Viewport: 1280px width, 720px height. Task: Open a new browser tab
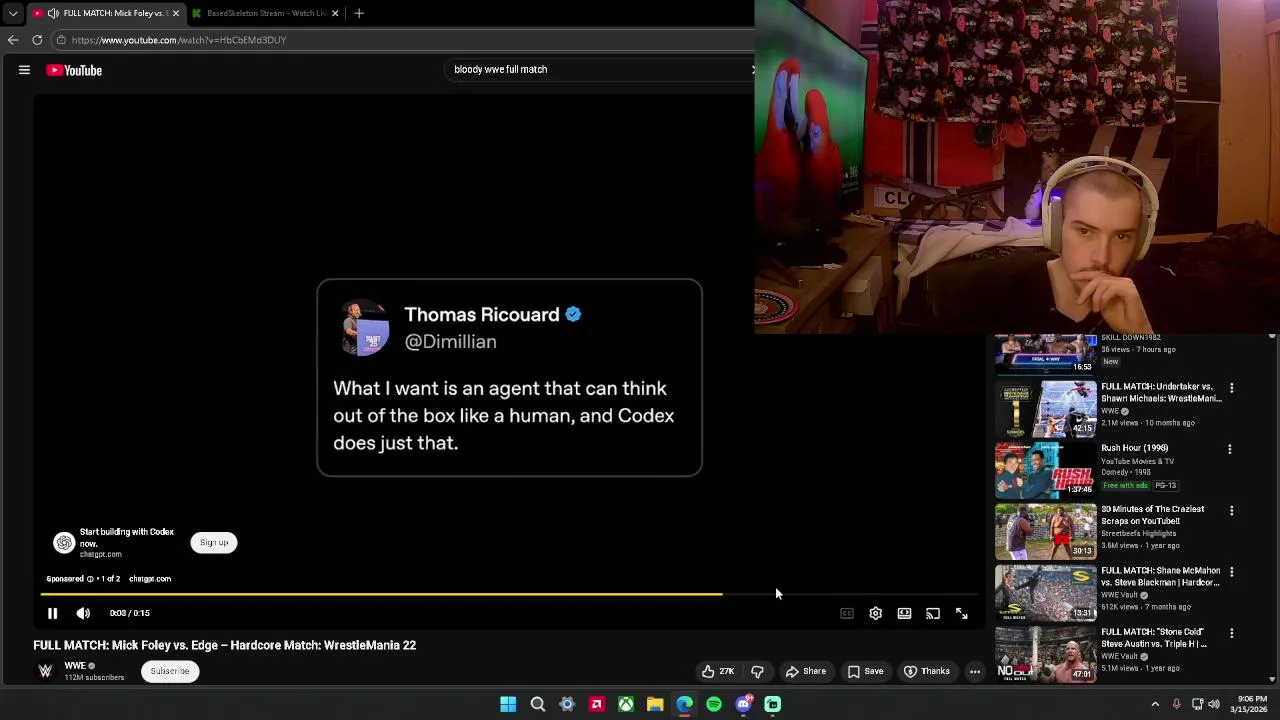(359, 13)
